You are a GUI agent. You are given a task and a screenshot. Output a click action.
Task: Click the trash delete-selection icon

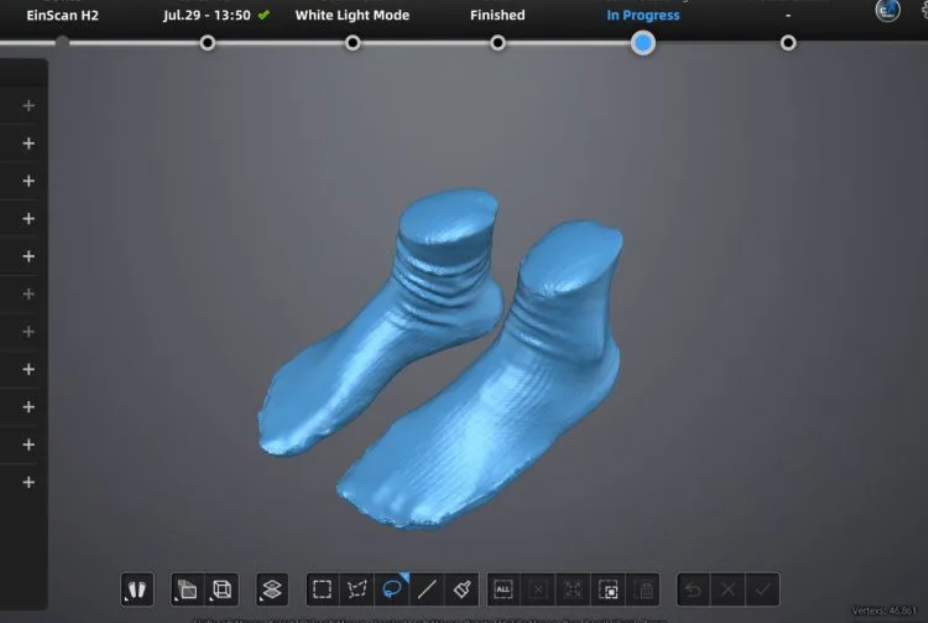[x=643, y=589]
